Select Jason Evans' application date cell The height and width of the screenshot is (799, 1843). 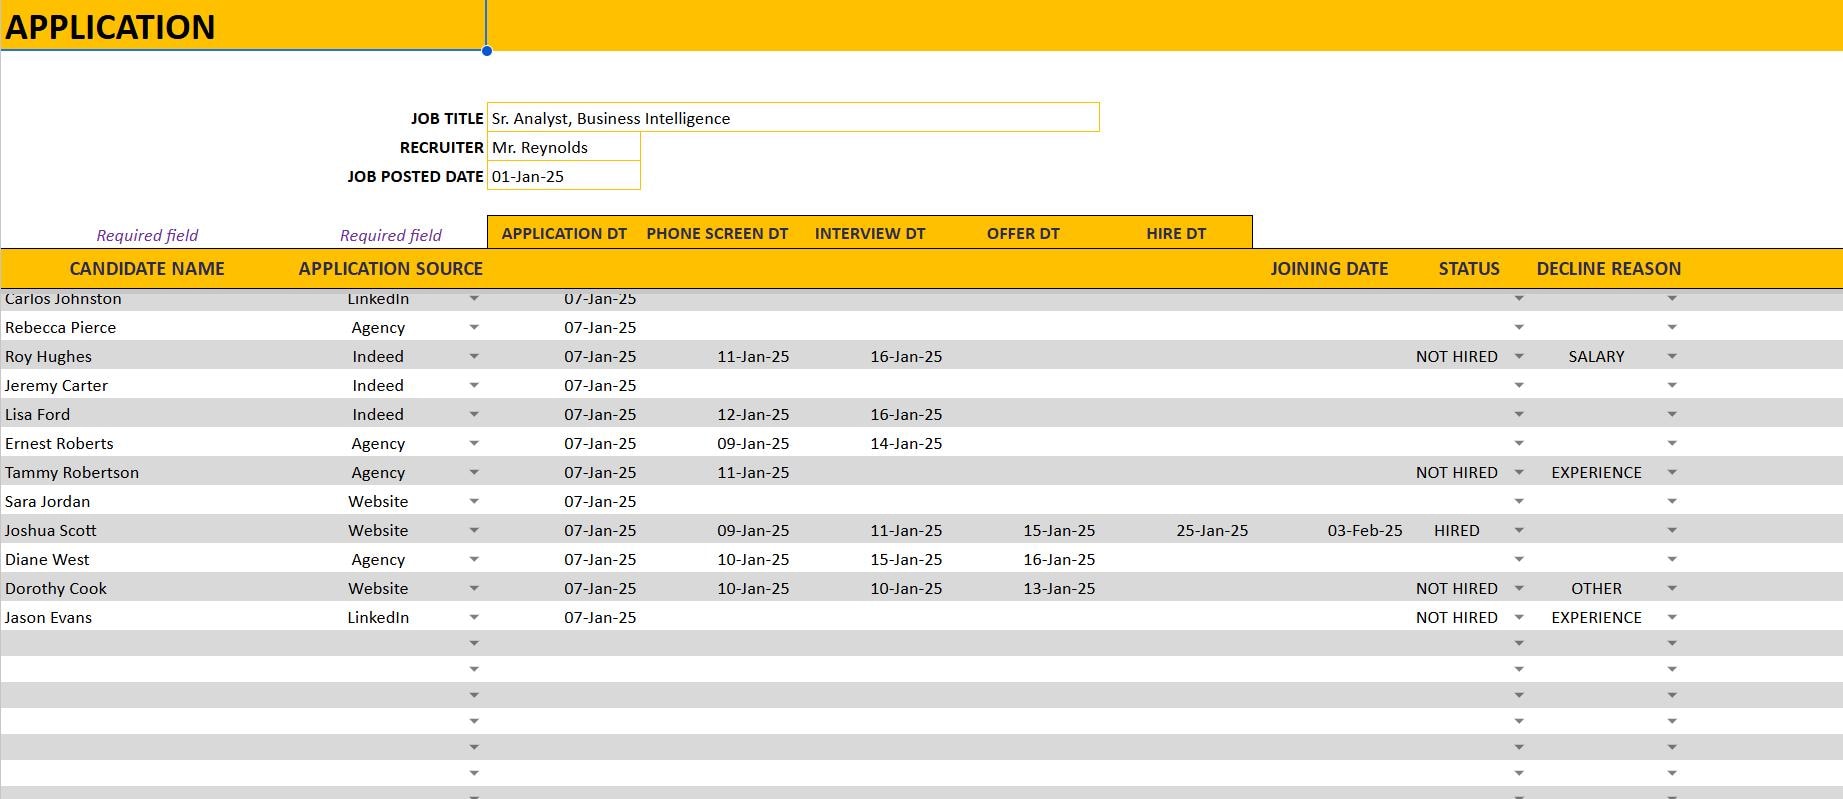pyautogui.click(x=600, y=617)
